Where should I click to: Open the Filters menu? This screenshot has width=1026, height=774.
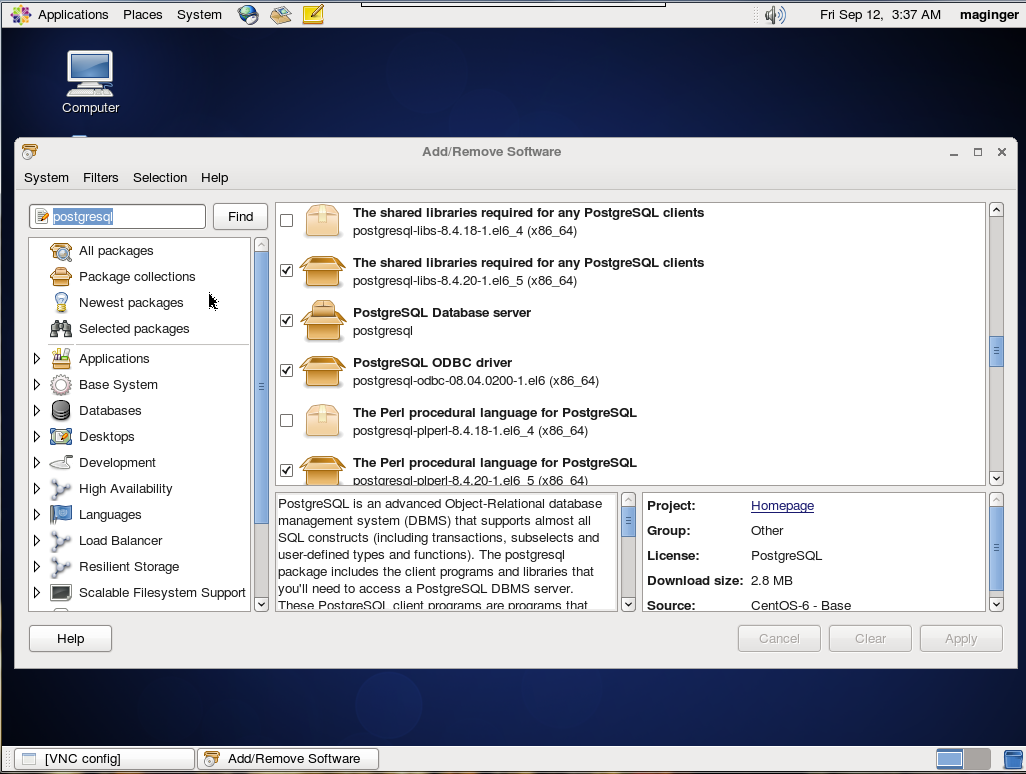pyautogui.click(x=101, y=178)
